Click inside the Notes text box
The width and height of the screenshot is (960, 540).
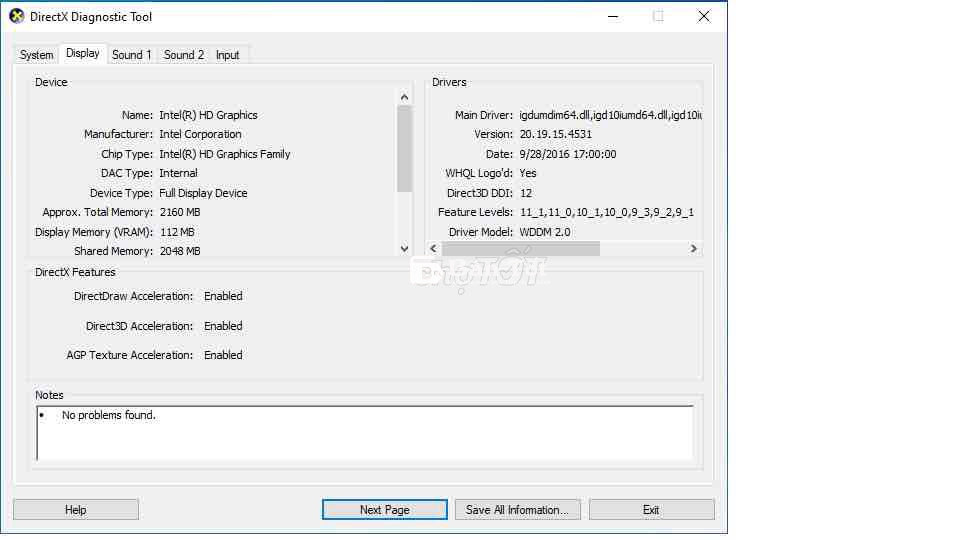[x=365, y=432]
